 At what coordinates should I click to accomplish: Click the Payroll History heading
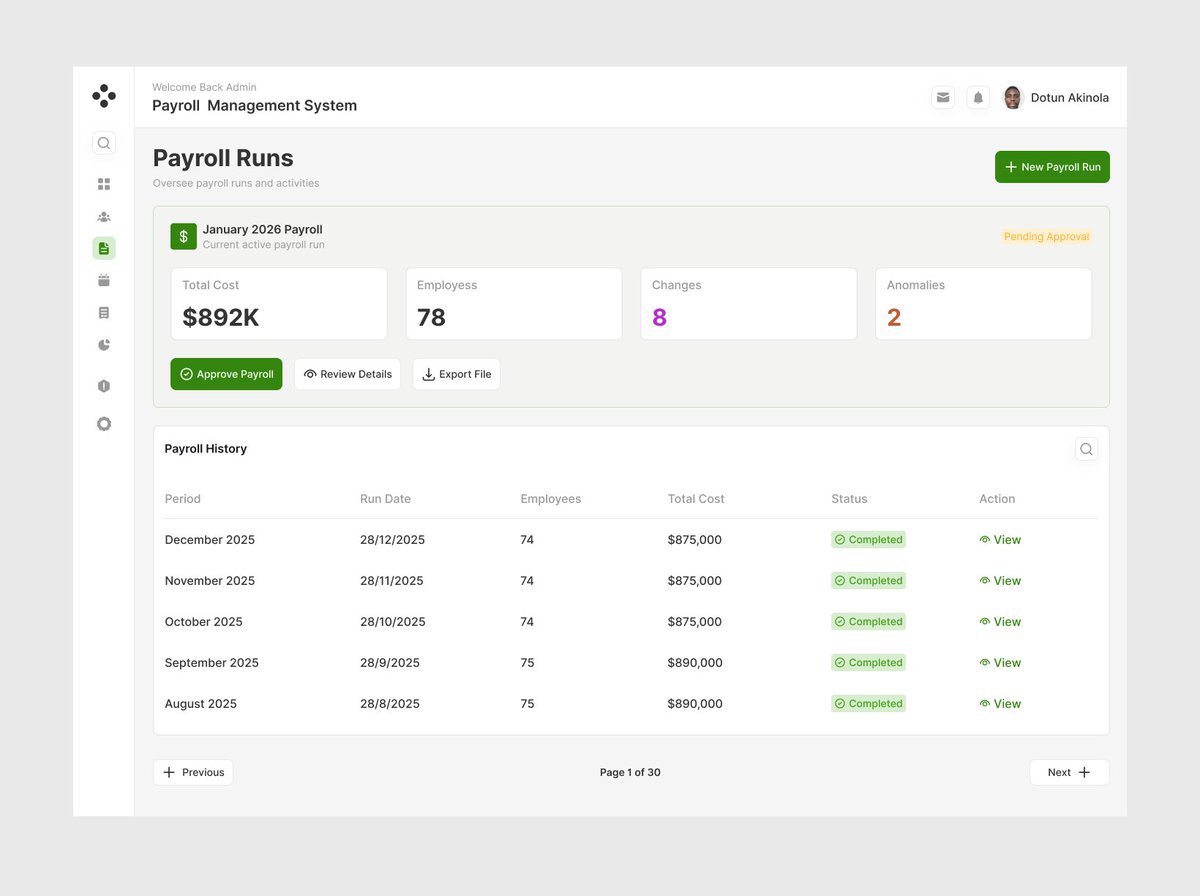click(x=206, y=449)
